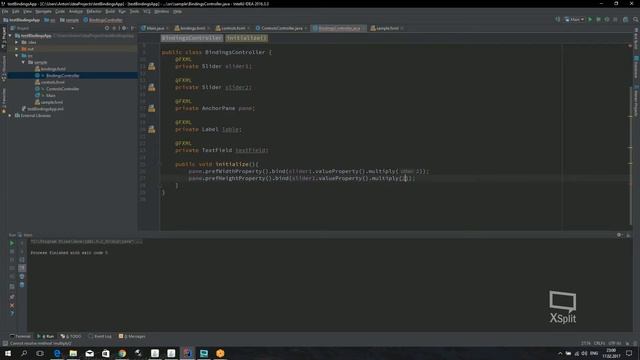Click FXML gutter icon beside slider1 field
640x360 pixels.
(x=151, y=66)
